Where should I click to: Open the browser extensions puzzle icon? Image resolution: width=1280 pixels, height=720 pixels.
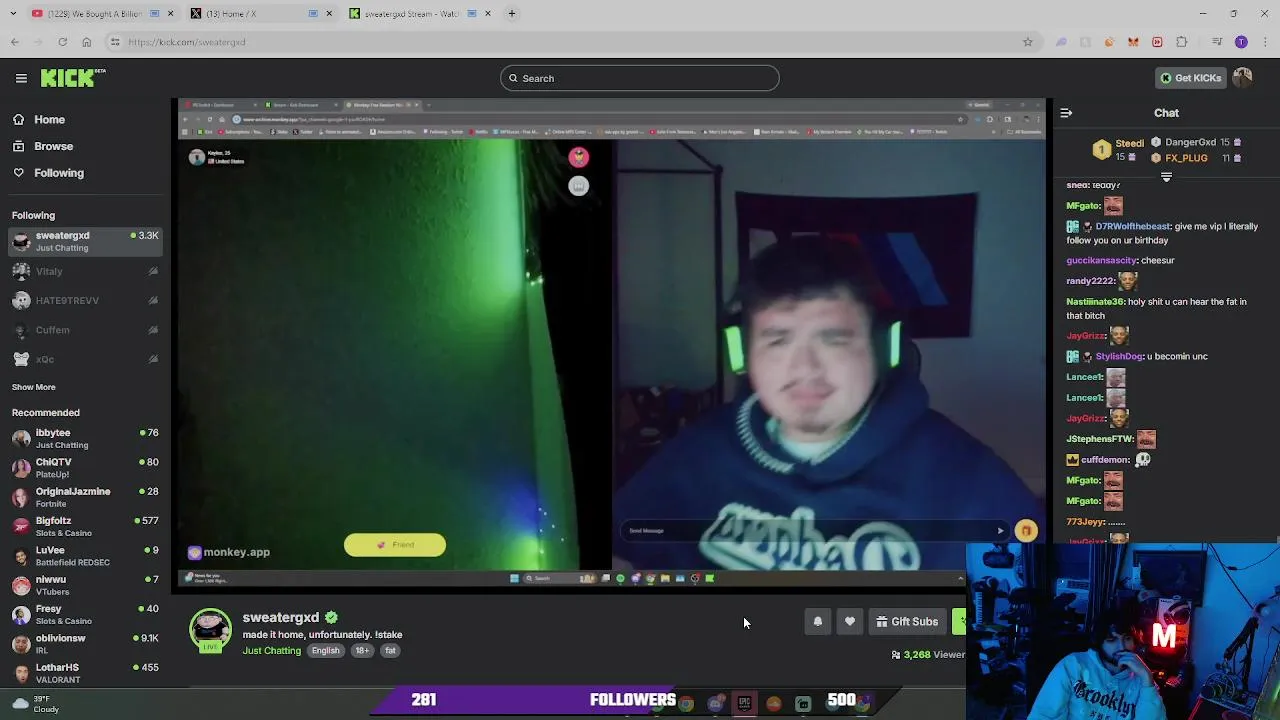click(x=1182, y=42)
